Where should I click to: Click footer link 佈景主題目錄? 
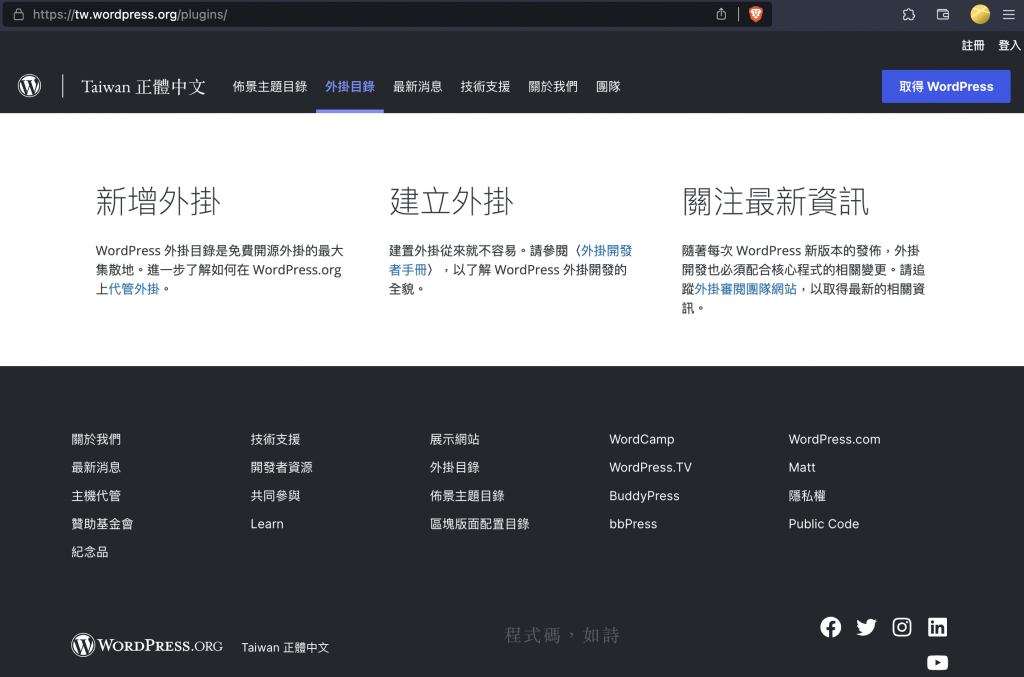pos(467,496)
